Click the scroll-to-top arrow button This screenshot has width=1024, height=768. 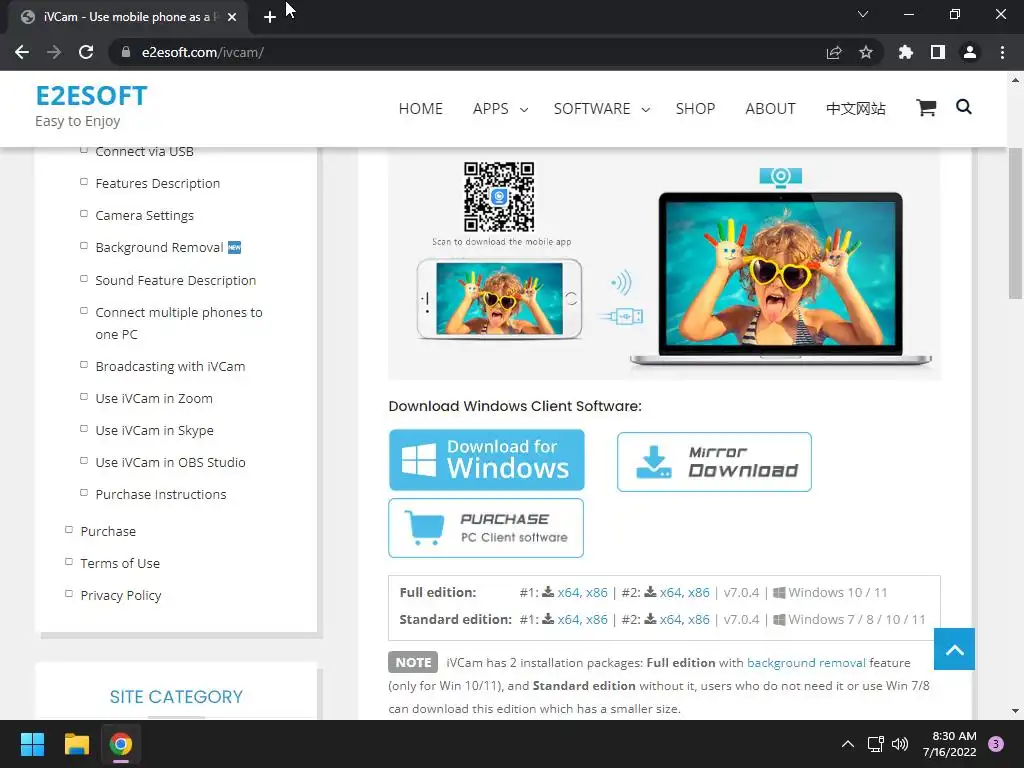[x=954, y=649]
